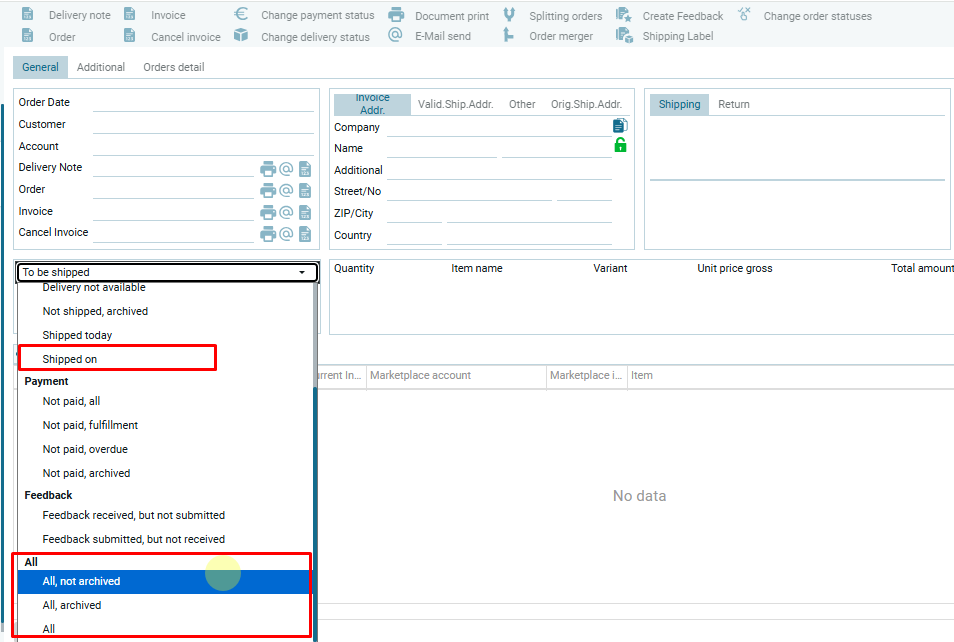Viewport: 954px width, 642px height.
Task: Click the copy address icon beside Company
Action: pos(620,126)
